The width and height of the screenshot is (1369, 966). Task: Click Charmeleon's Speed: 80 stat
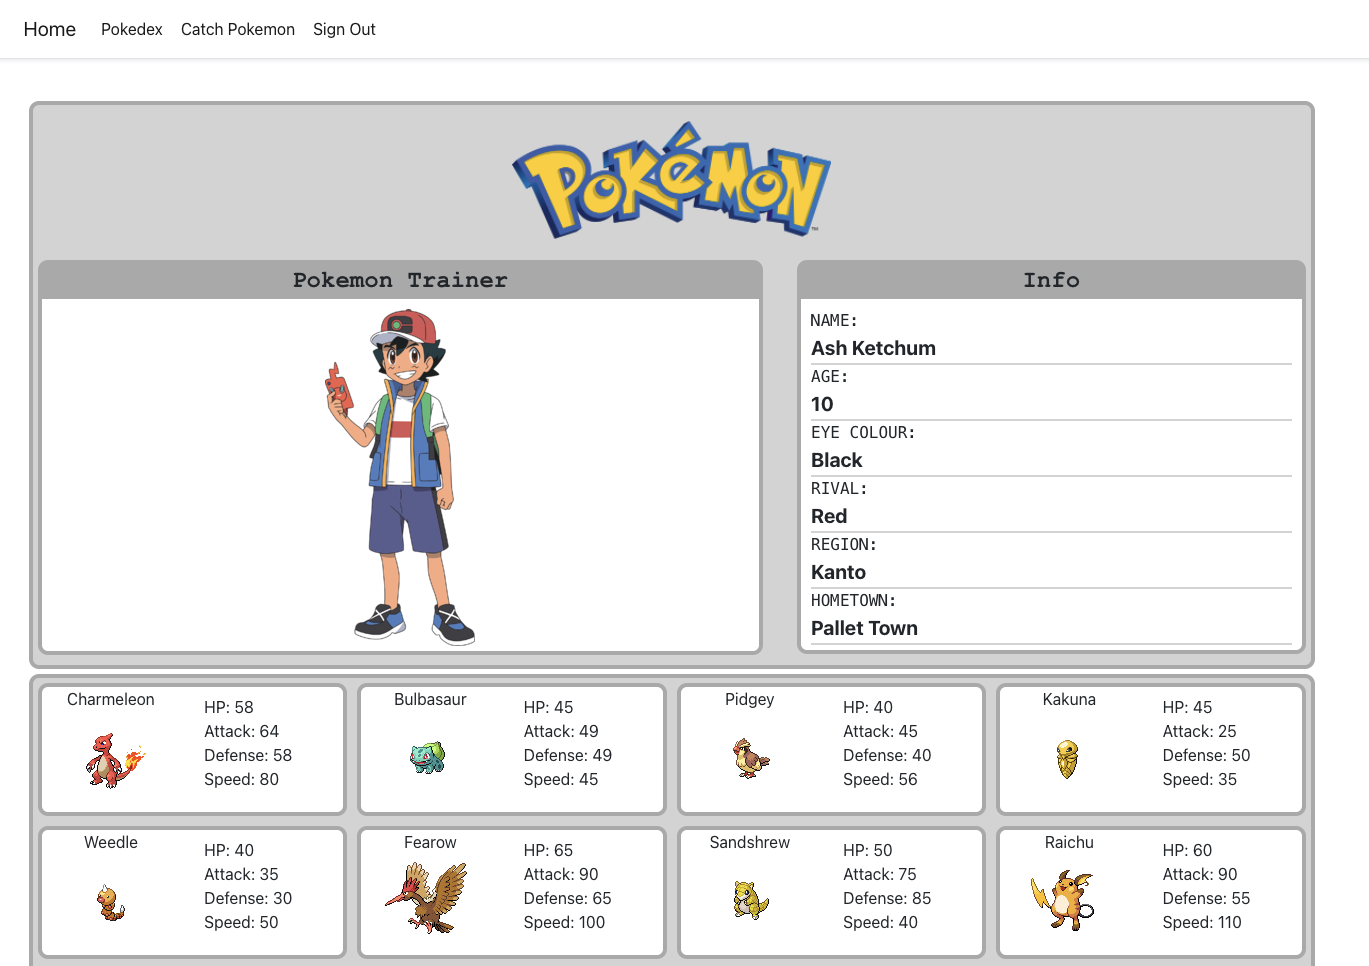click(241, 779)
